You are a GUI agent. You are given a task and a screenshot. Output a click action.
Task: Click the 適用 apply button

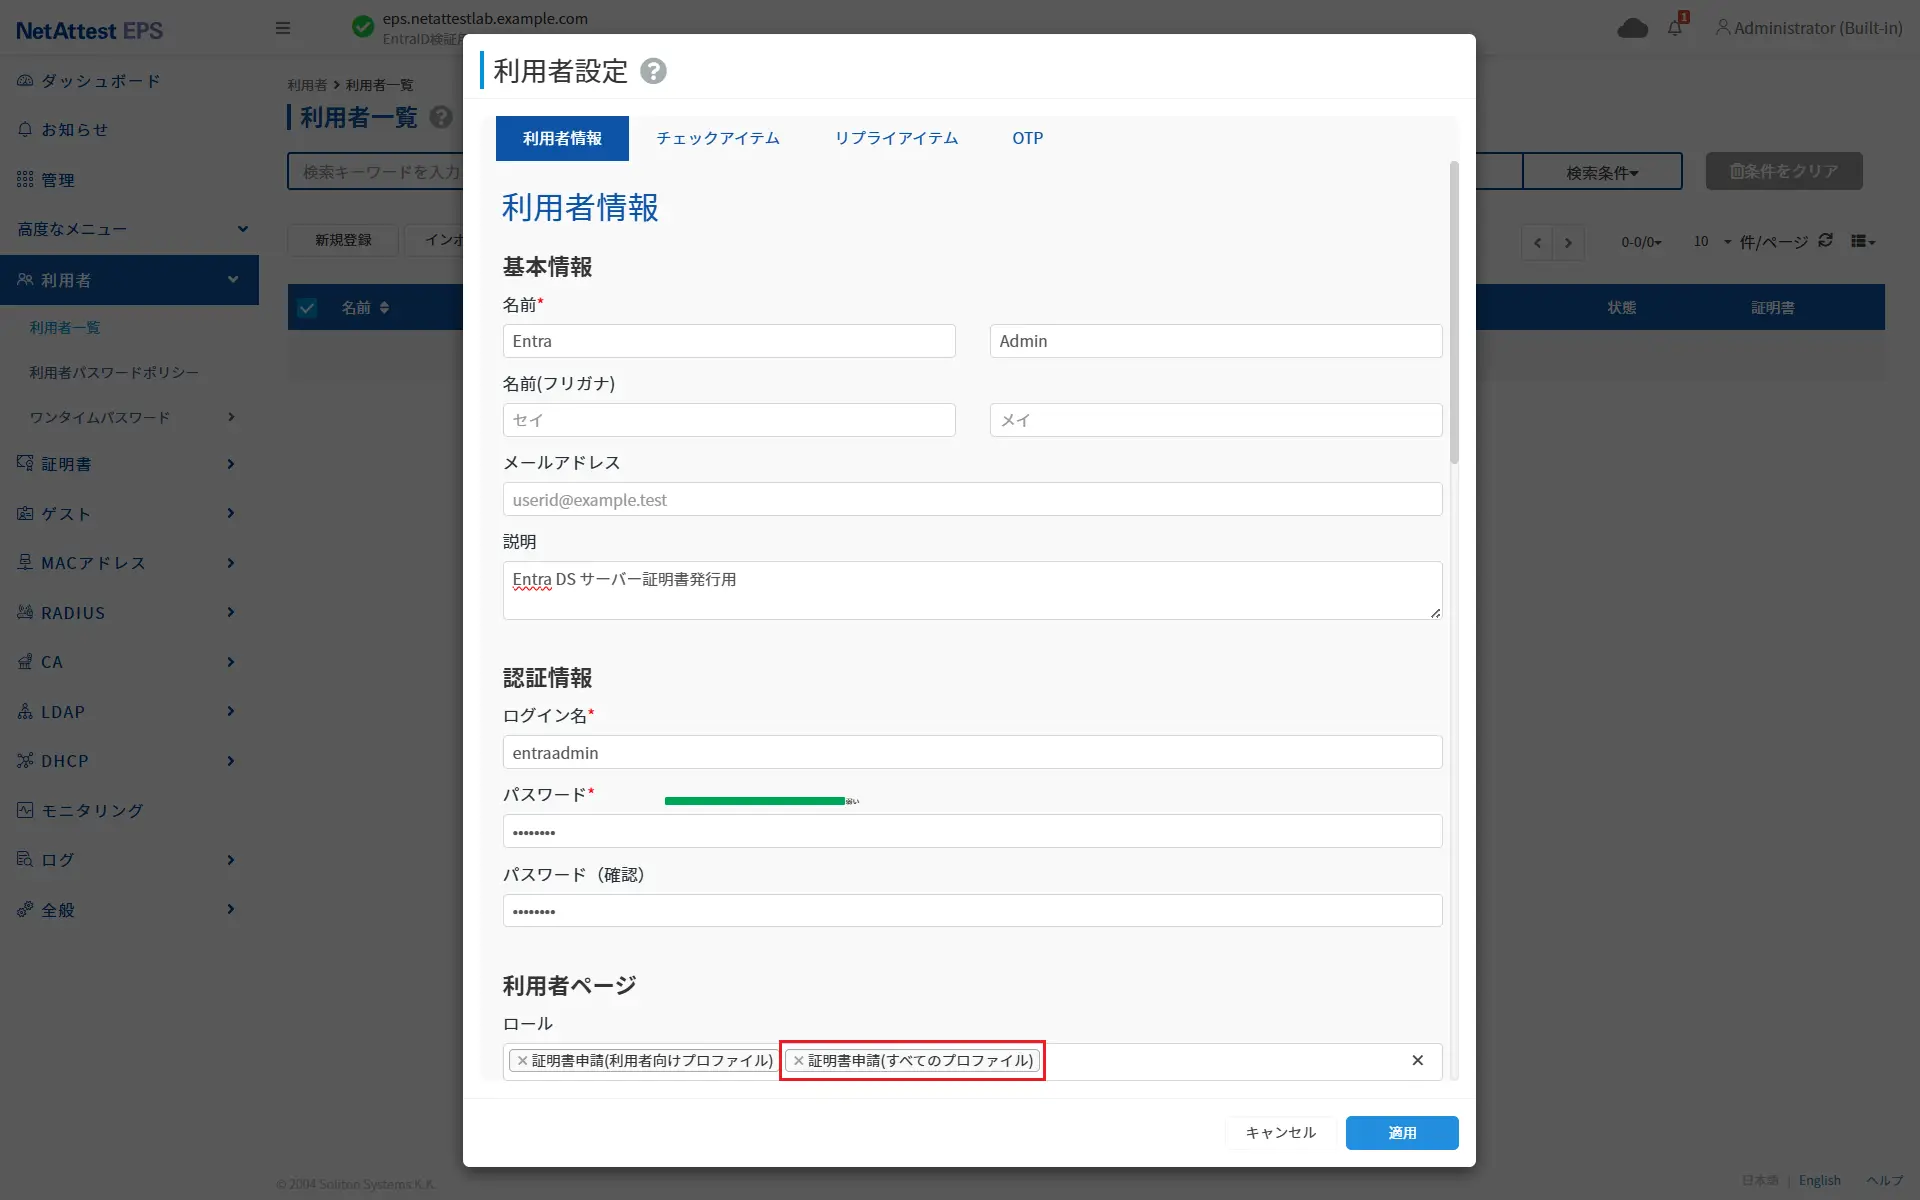(x=1401, y=1133)
